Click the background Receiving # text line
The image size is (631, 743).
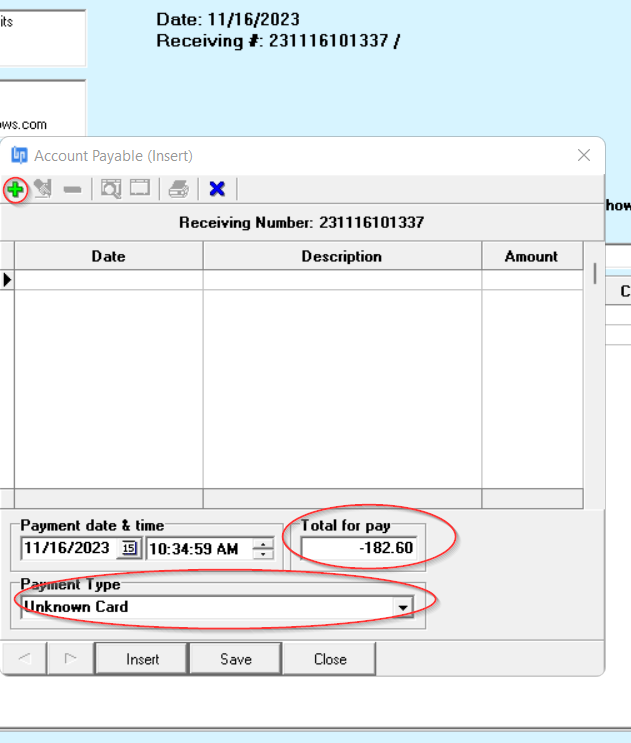pyautogui.click(x=278, y=41)
